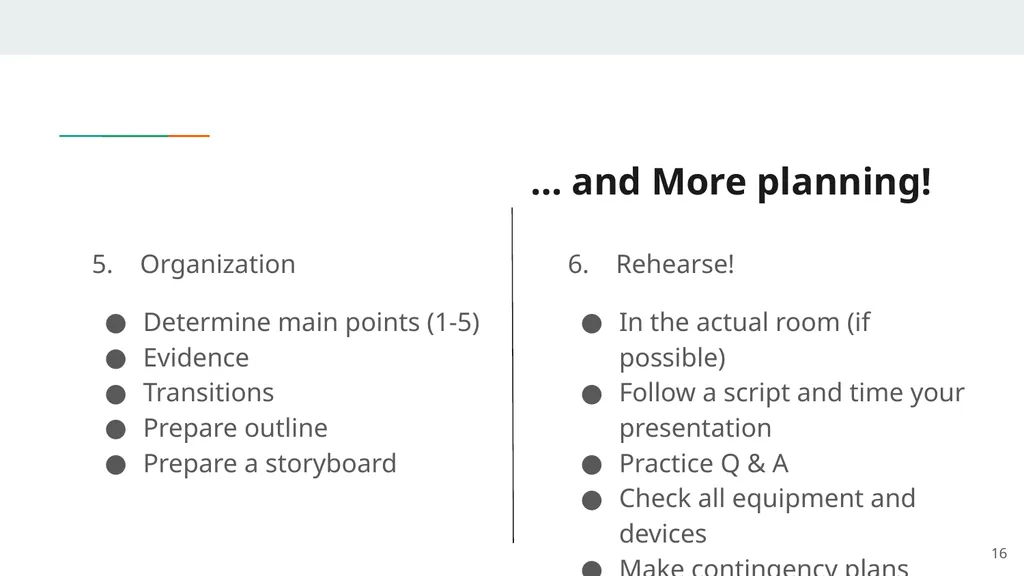Select the 'Prepare a storyboard' text line
The image size is (1024, 576).
pyautogui.click(x=270, y=463)
